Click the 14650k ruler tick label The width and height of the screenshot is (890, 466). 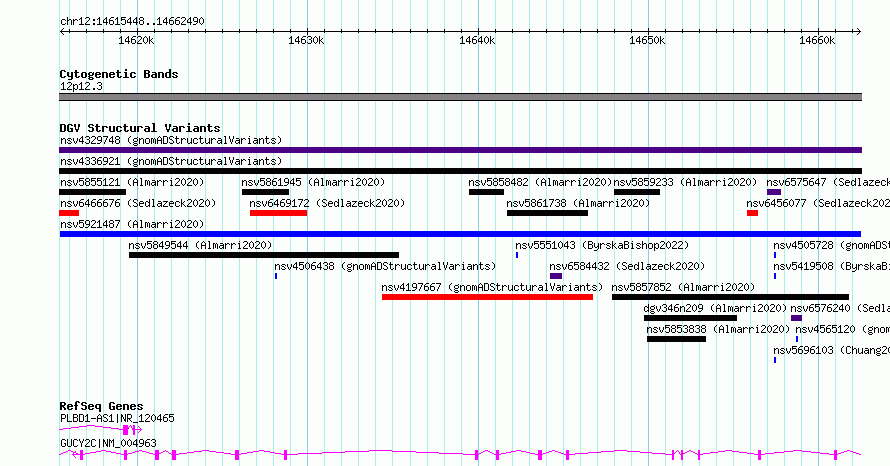tap(647, 40)
